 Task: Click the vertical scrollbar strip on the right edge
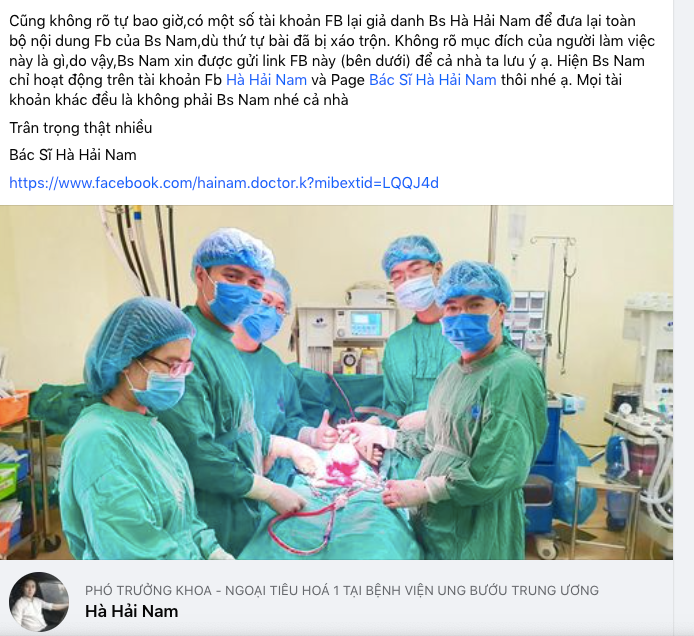684,318
